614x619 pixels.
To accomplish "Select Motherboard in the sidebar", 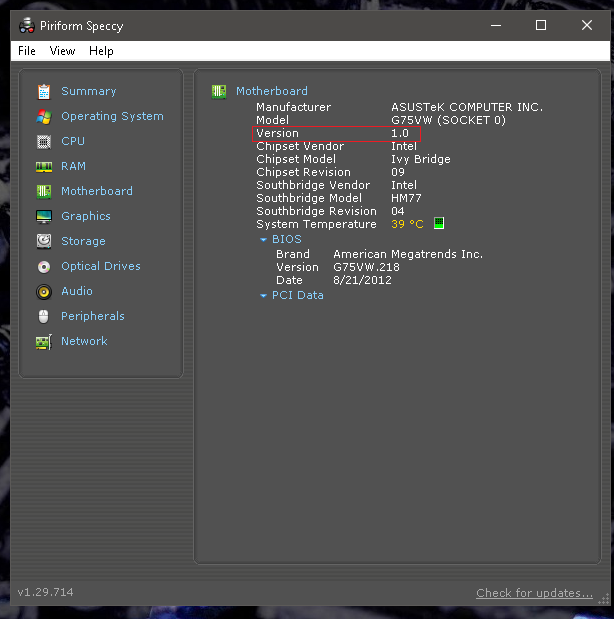I will click(97, 191).
